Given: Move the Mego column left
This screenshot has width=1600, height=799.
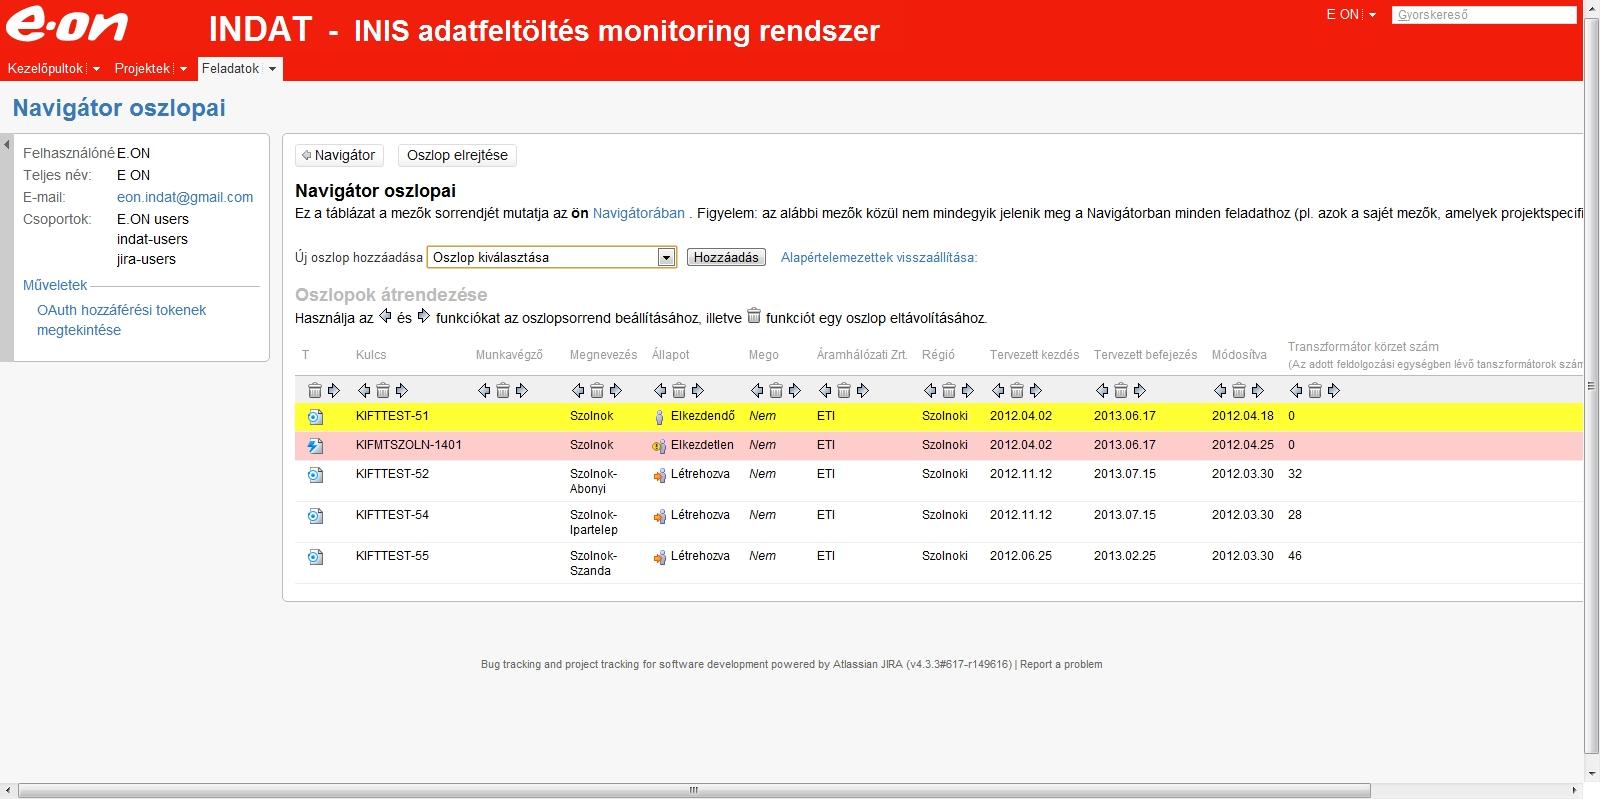Looking at the screenshot, I should point(757,390).
